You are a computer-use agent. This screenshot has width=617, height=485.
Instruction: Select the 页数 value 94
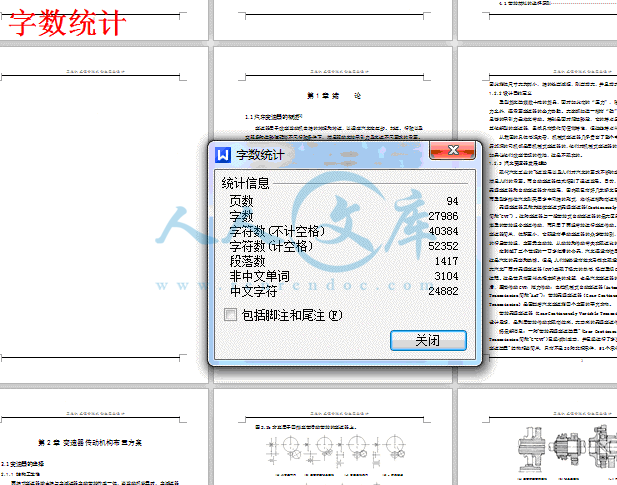pyautogui.click(x=452, y=201)
